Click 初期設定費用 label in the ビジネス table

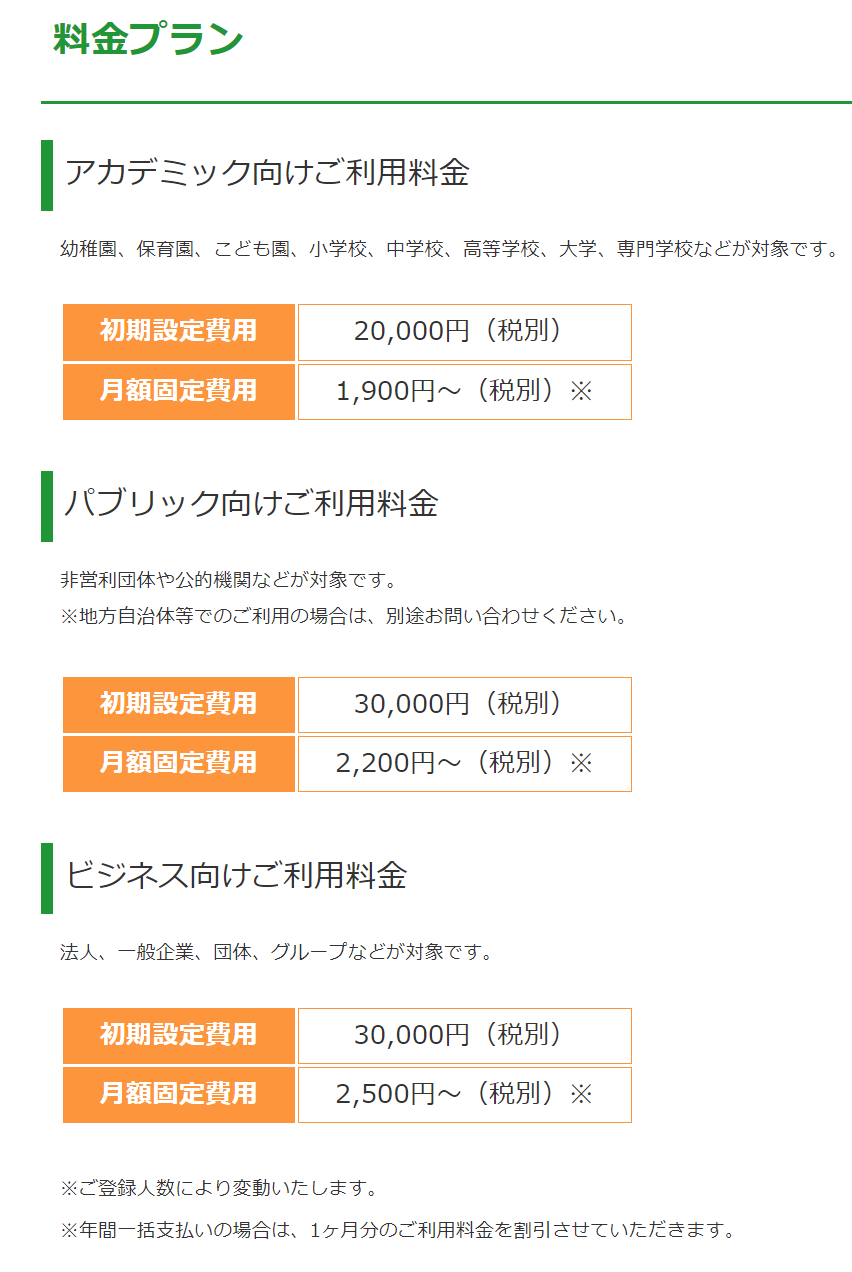click(179, 1035)
